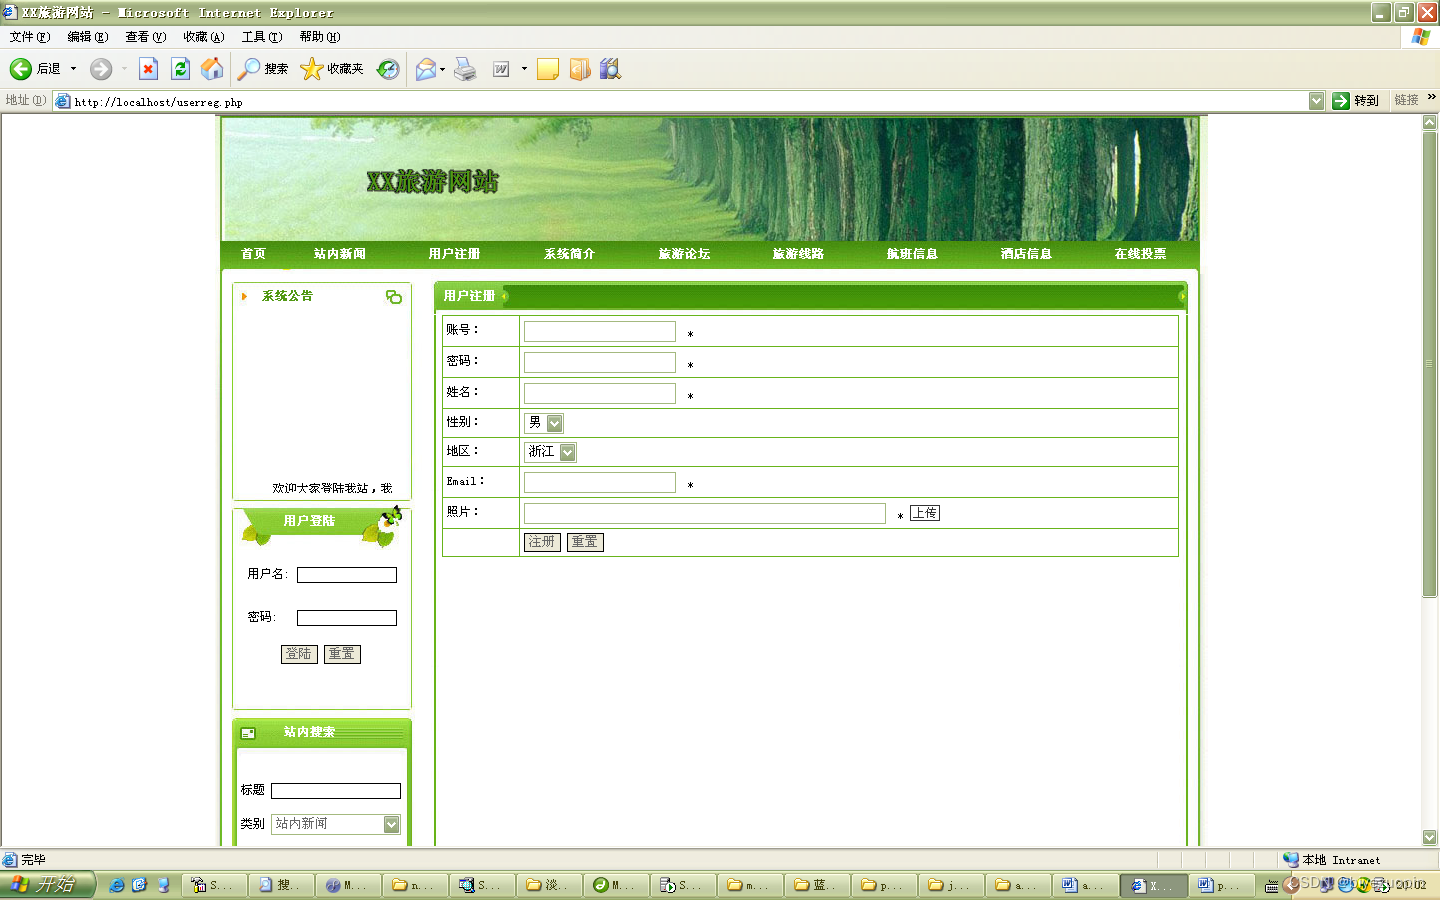This screenshot has height=900, width=1440.
Task: Click the 转到 green go arrow
Action: [1355, 101]
